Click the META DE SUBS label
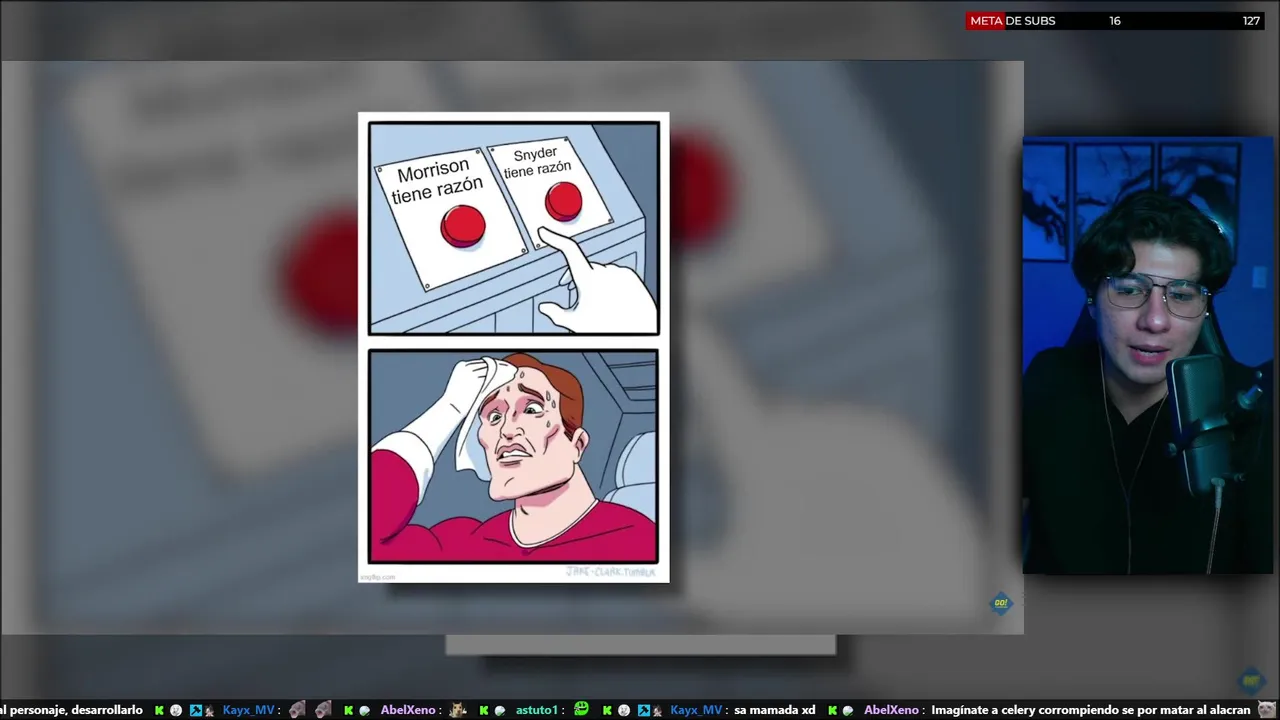 click(1012, 20)
